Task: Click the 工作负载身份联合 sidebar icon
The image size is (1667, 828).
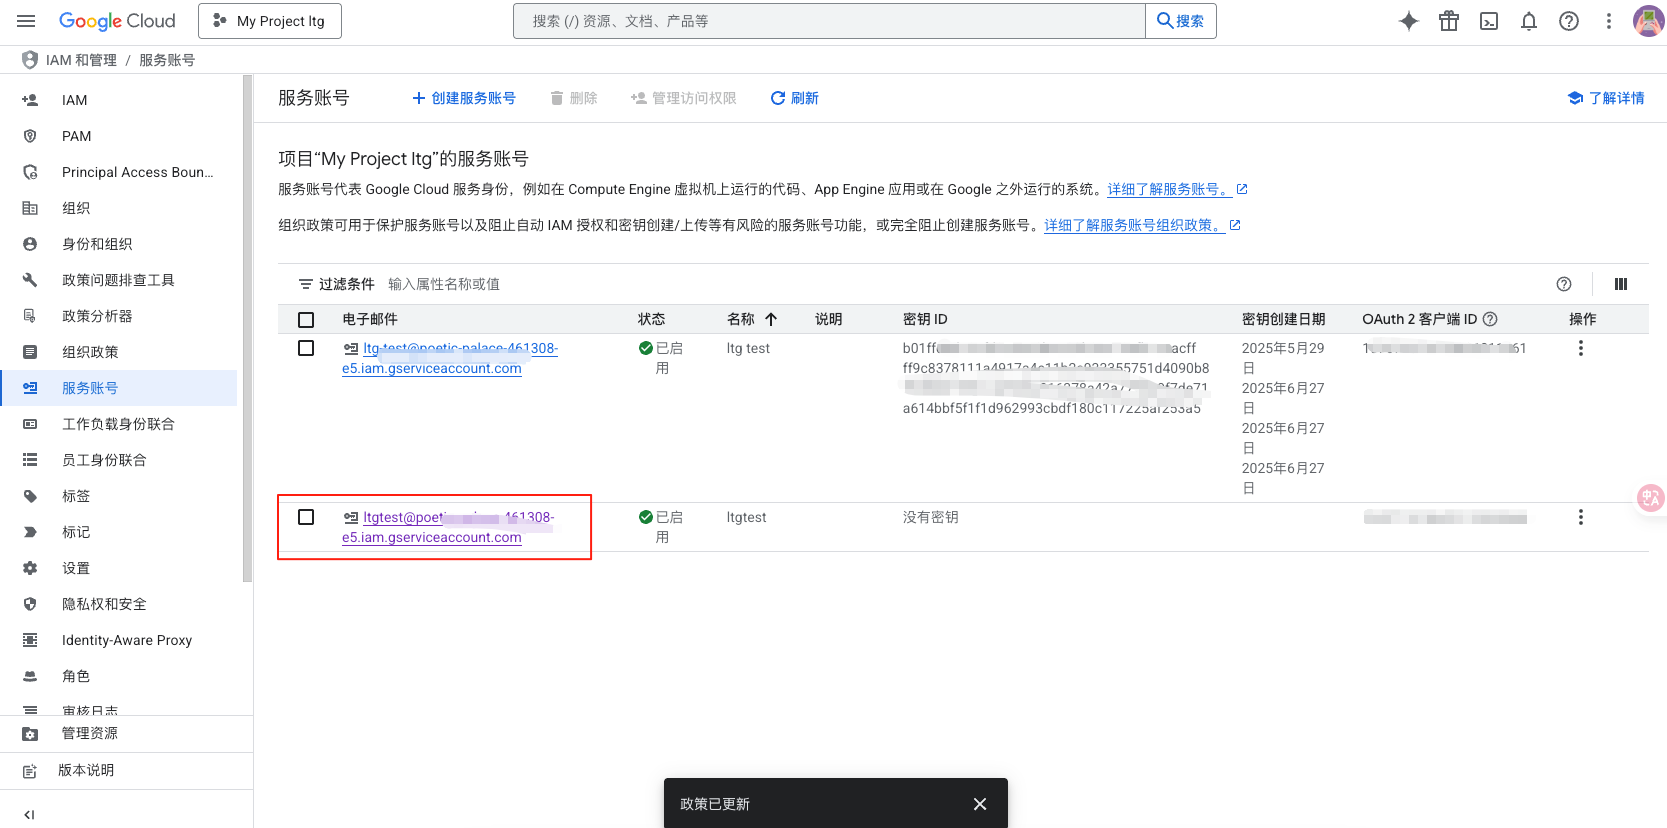Action: click(x=30, y=424)
